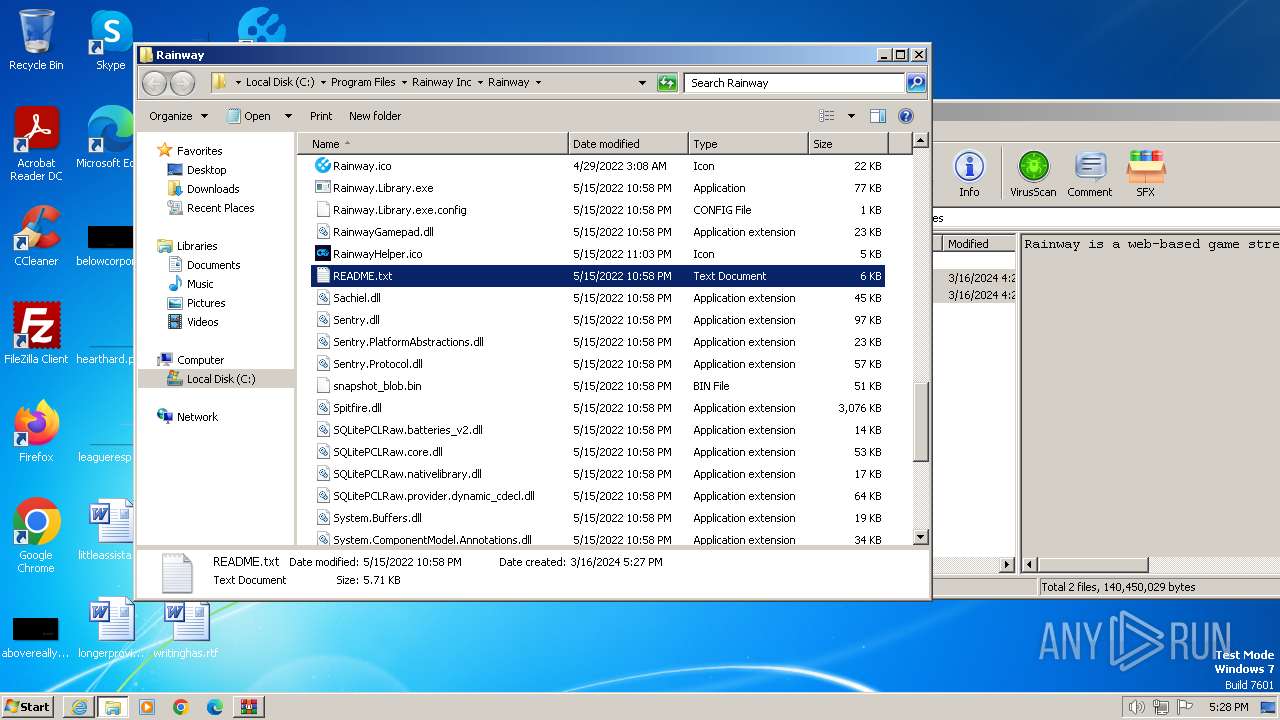This screenshot has height=720, width=1280.
Task: Open FileZilla Client desktop icon
Action: point(36,333)
